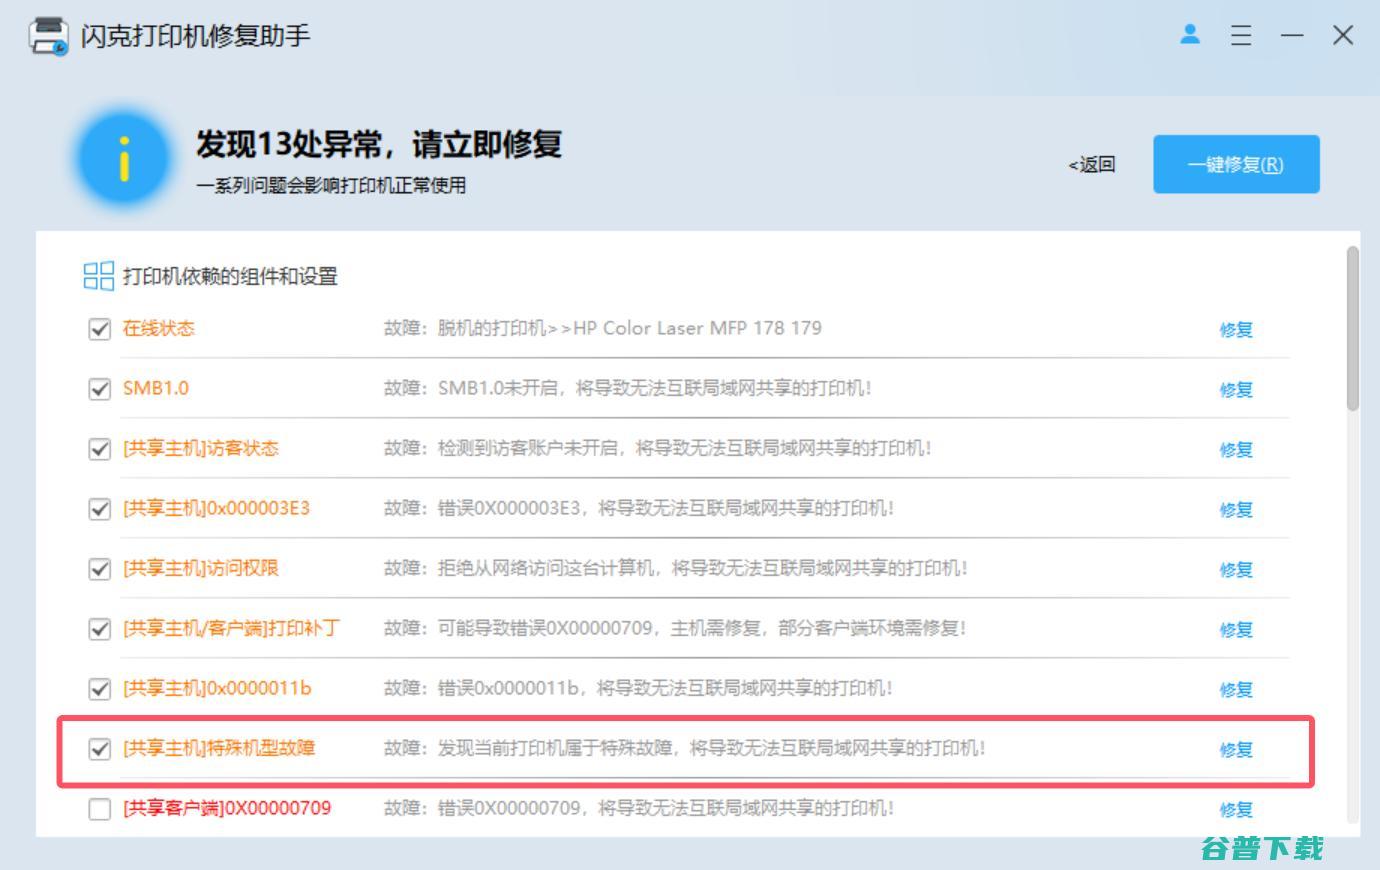The image size is (1380, 870).
Task: Uncheck the [共享主机/客户端]打印补丁 checkbox
Action: point(99,629)
